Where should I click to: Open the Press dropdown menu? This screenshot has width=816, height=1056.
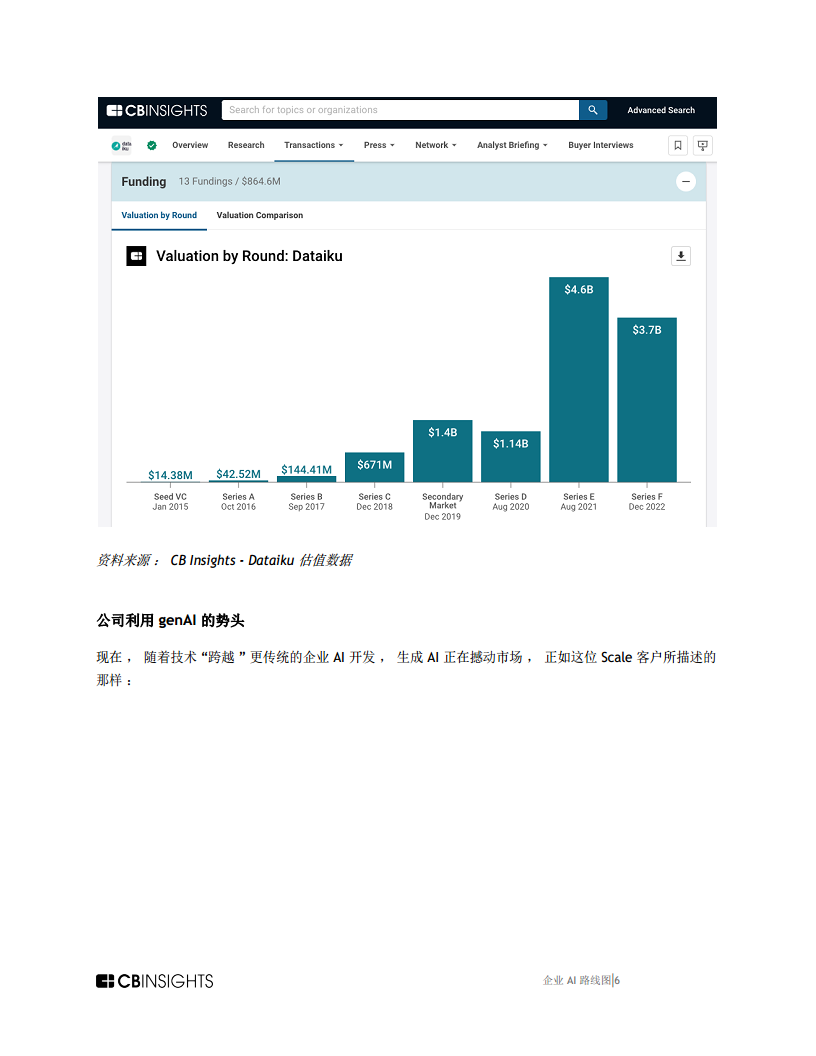pos(379,145)
